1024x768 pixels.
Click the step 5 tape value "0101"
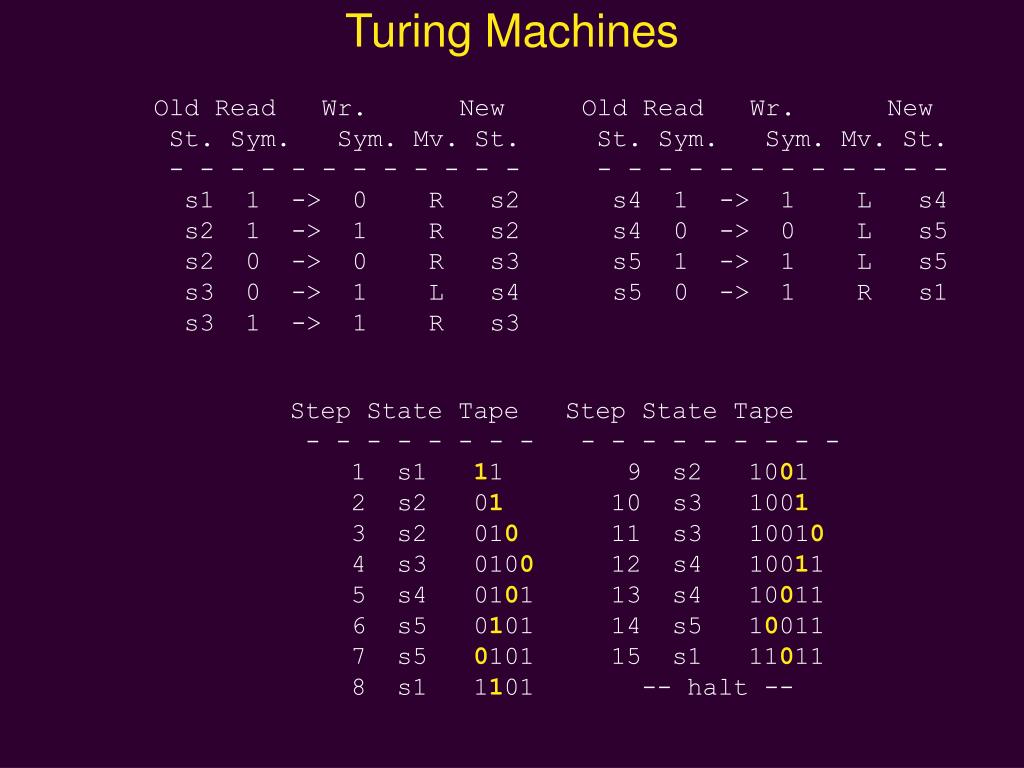pos(504,594)
